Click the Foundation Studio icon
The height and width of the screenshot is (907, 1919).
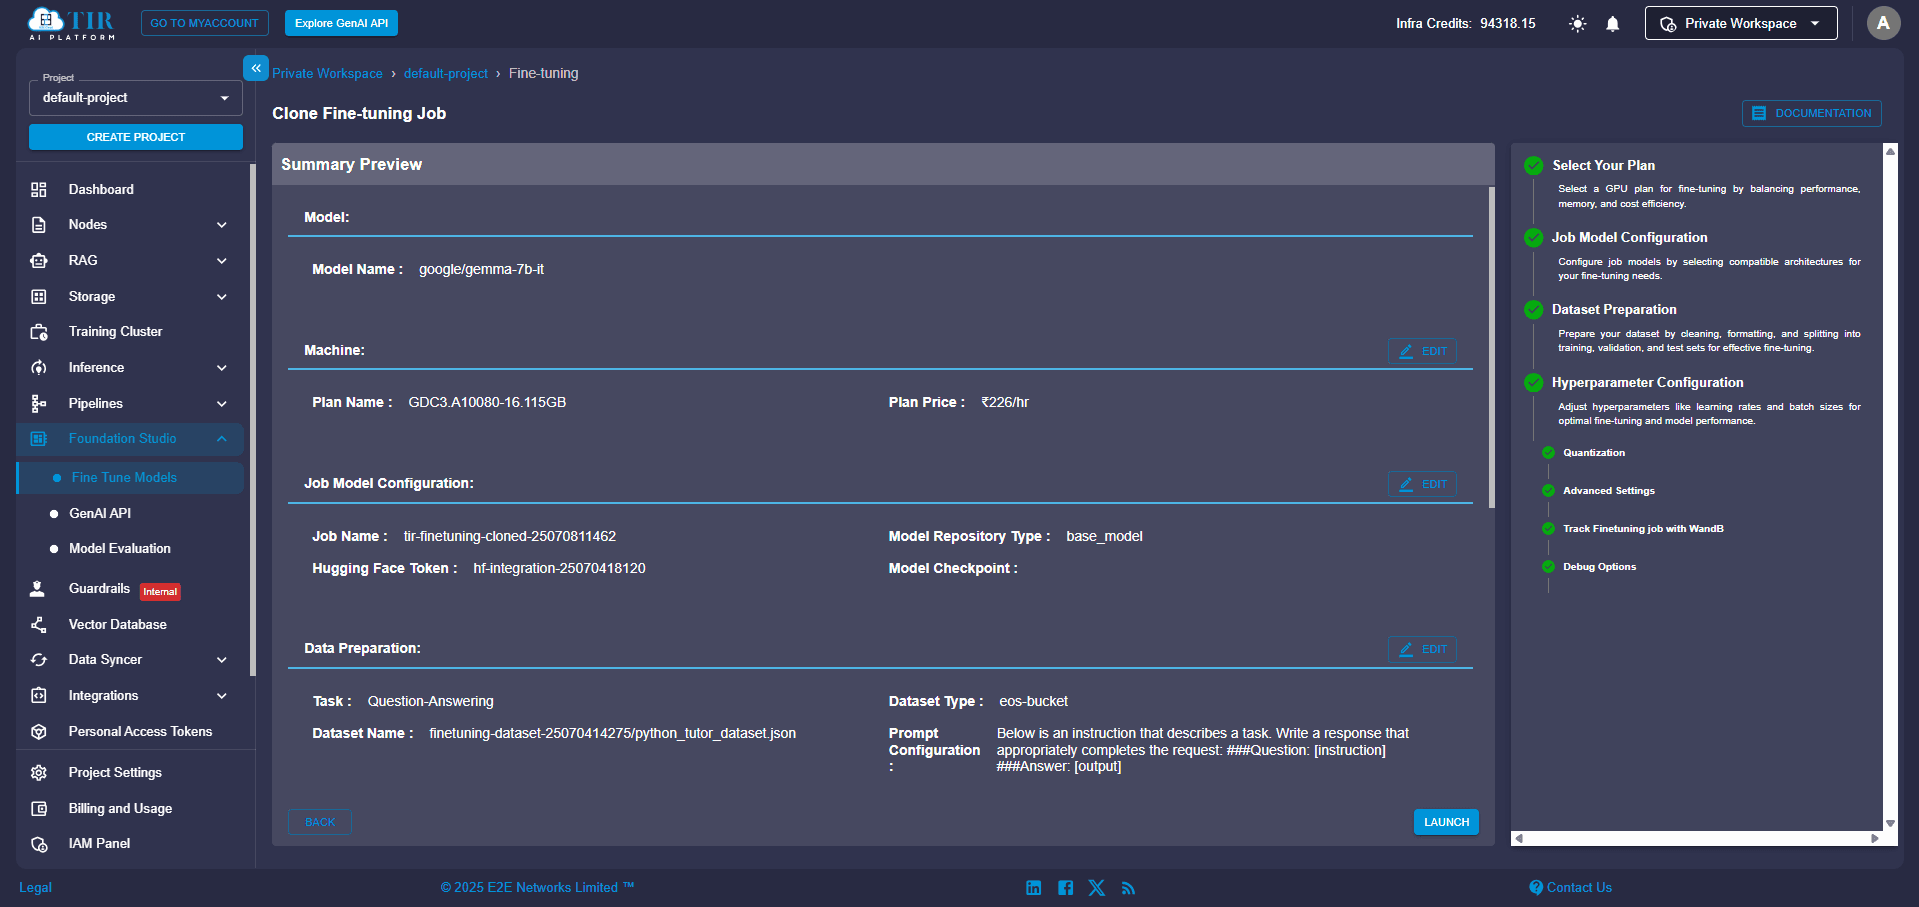[39, 439]
